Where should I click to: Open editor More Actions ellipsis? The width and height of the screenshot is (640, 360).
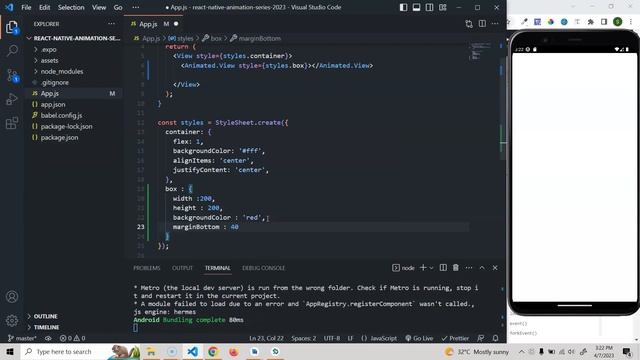click(495, 24)
